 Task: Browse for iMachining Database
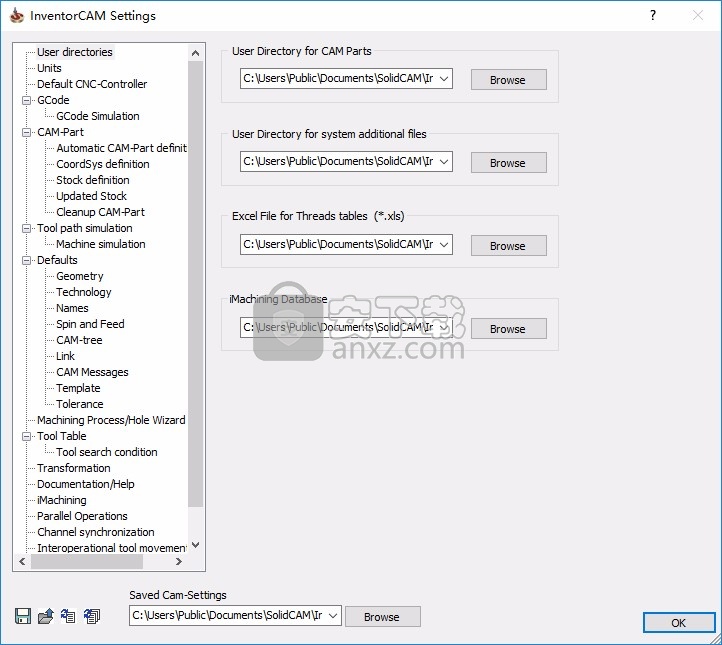[508, 329]
